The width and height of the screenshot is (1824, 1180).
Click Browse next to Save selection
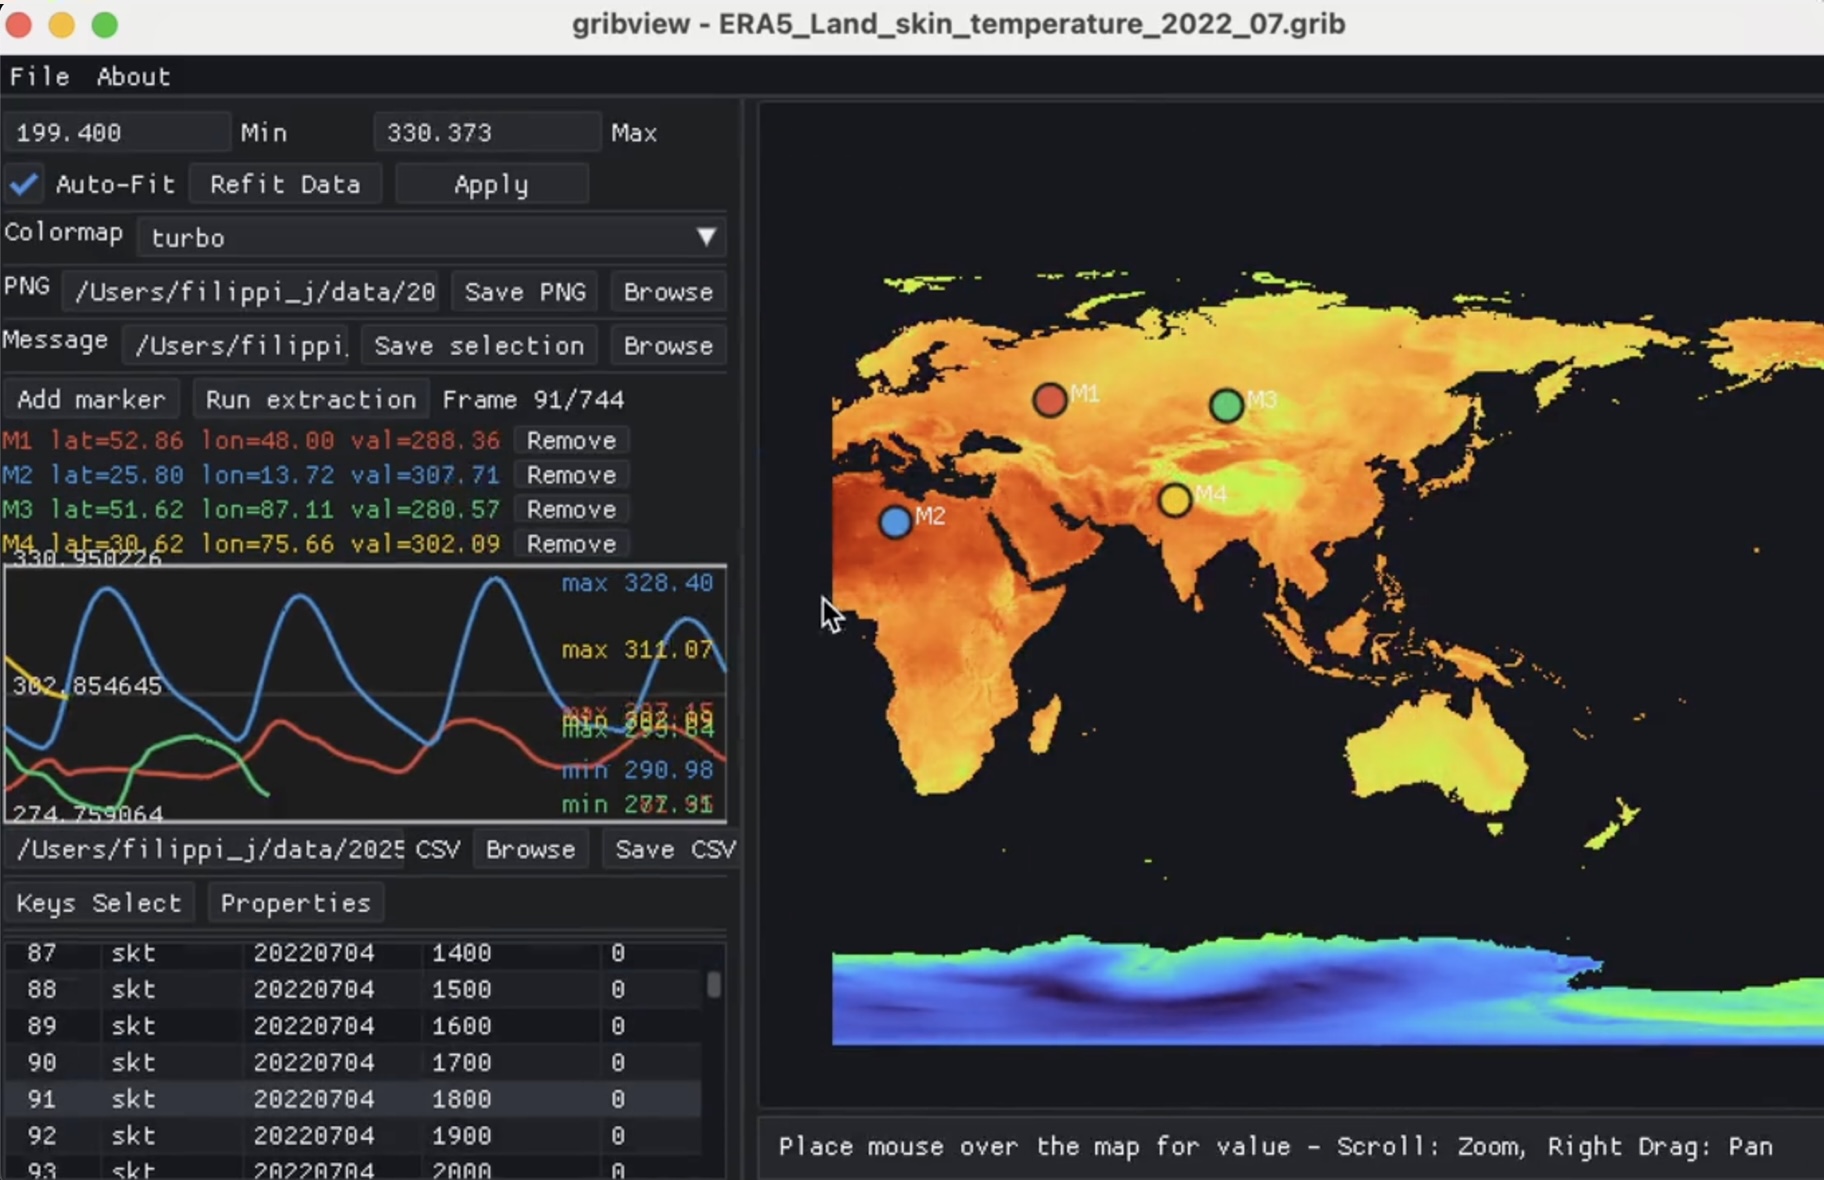coord(668,345)
